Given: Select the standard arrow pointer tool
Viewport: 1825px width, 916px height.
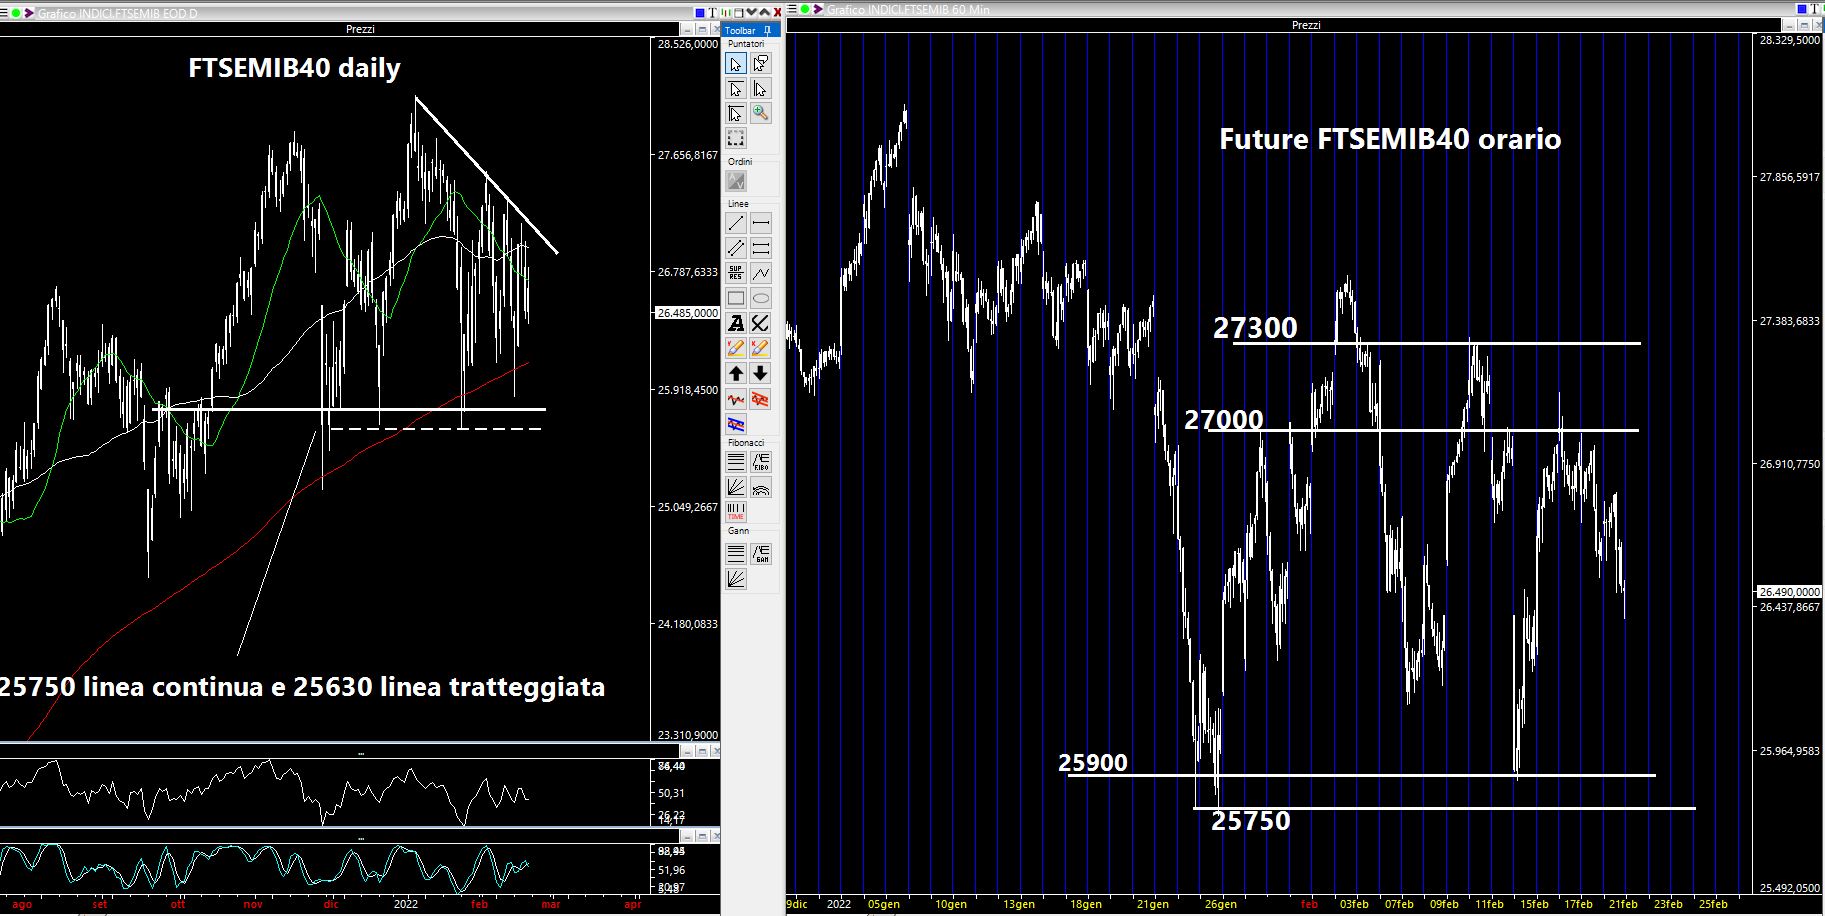Looking at the screenshot, I should [736, 64].
